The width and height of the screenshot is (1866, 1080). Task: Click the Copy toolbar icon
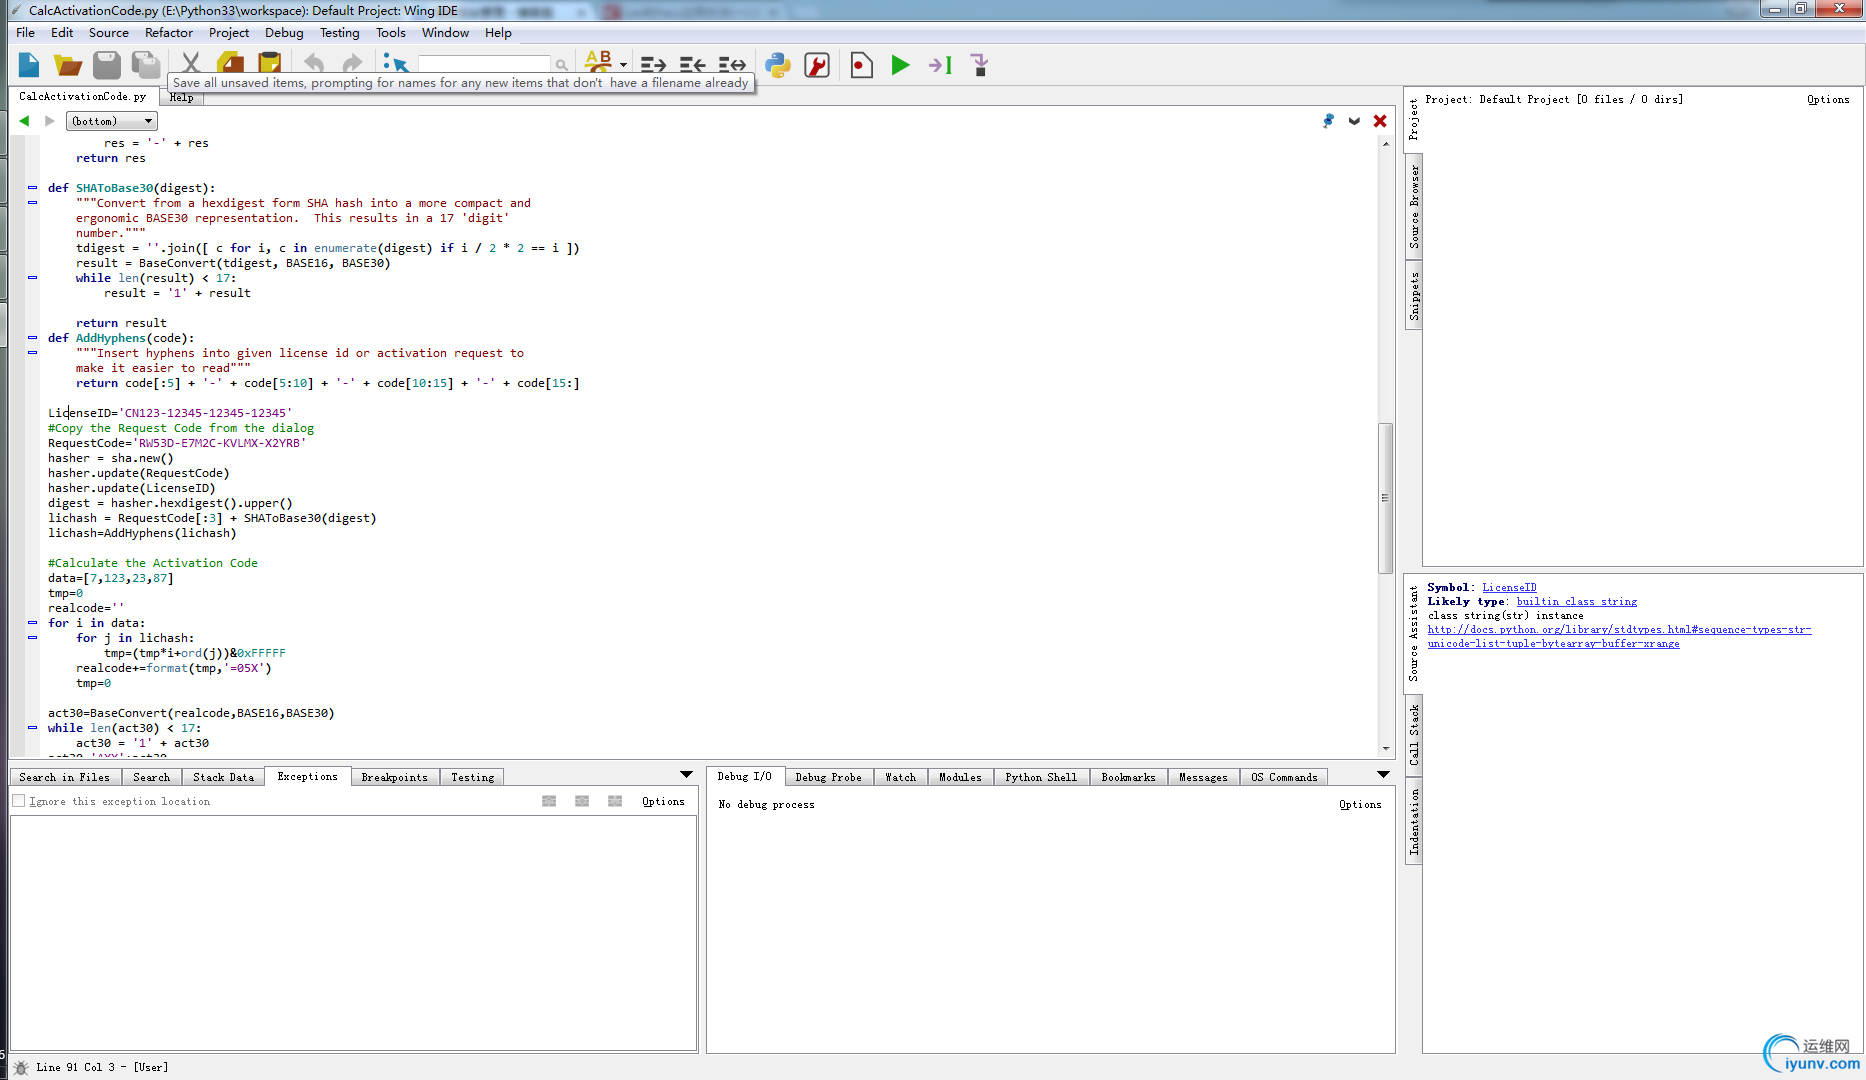[x=230, y=63]
